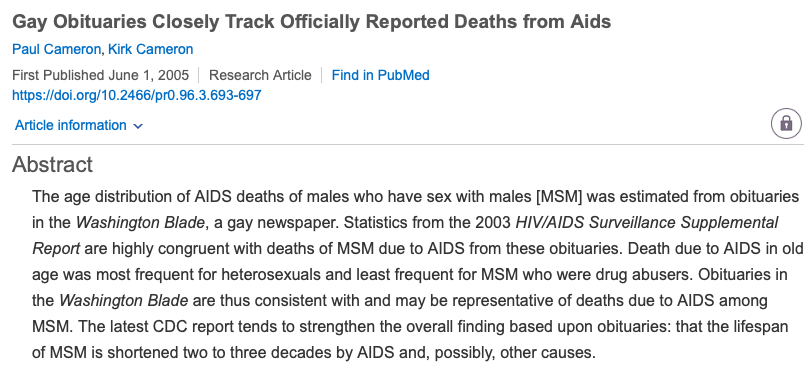The width and height of the screenshot is (808, 379).
Task: Click the chevron arrow beside Article information
Action: [x=138, y=126]
